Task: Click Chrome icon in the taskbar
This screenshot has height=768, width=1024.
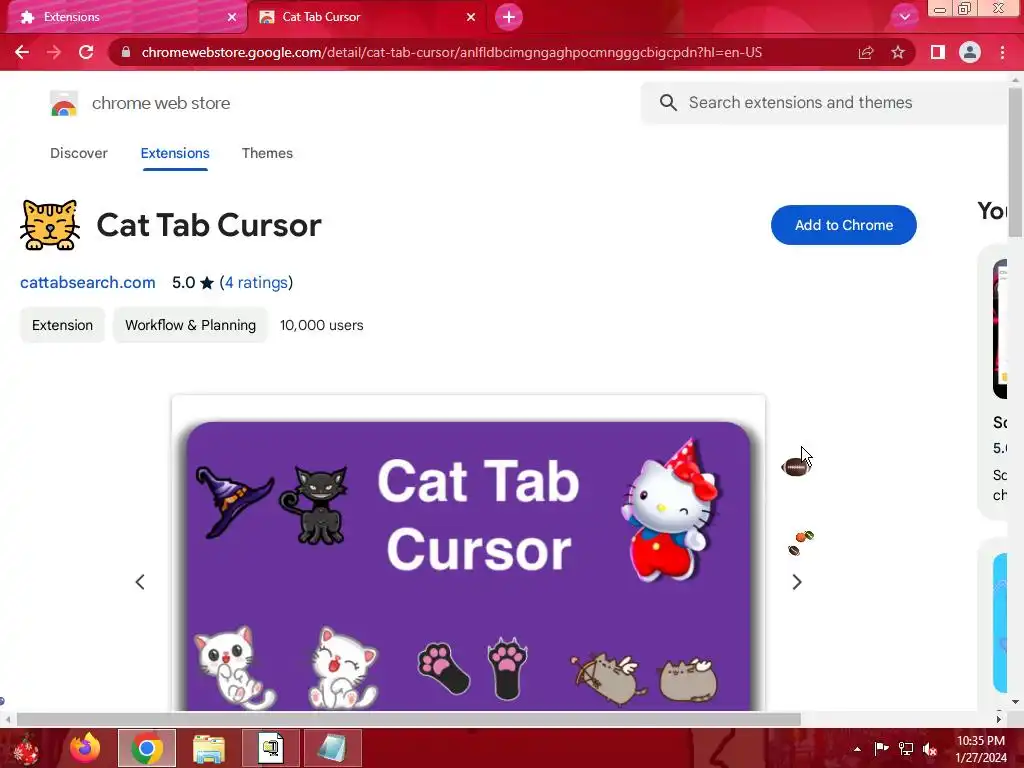Action: (147, 748)
